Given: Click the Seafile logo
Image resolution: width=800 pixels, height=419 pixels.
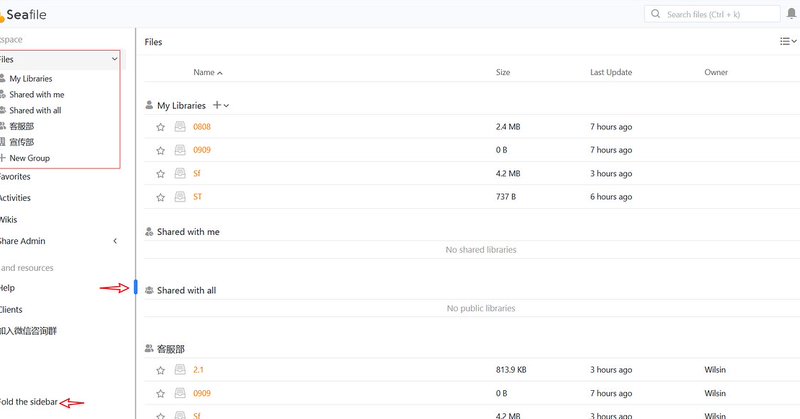Looking at the screenshot, I should point(23,15).
